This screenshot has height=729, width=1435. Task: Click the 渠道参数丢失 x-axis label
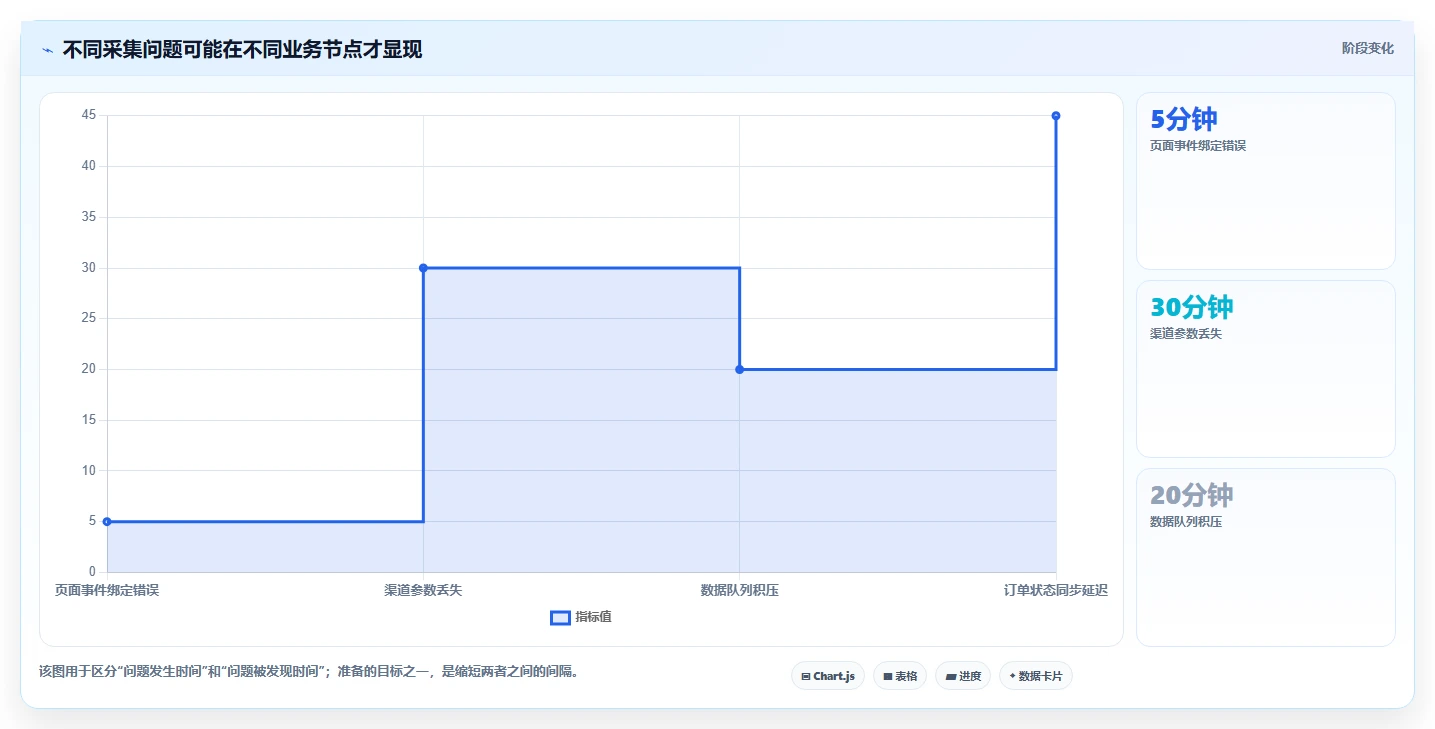click(x=423, y=590)
